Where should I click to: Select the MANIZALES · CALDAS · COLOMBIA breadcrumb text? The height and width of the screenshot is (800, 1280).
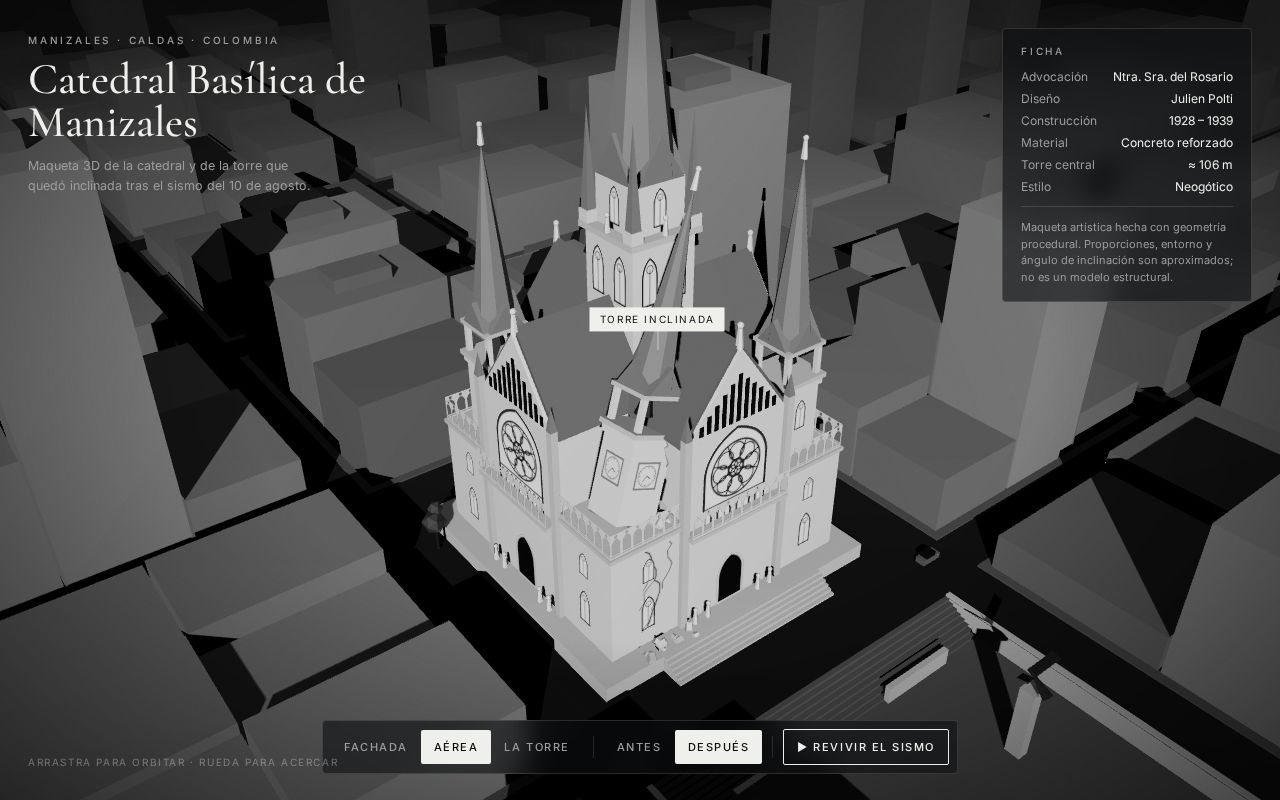pos(153,41)
